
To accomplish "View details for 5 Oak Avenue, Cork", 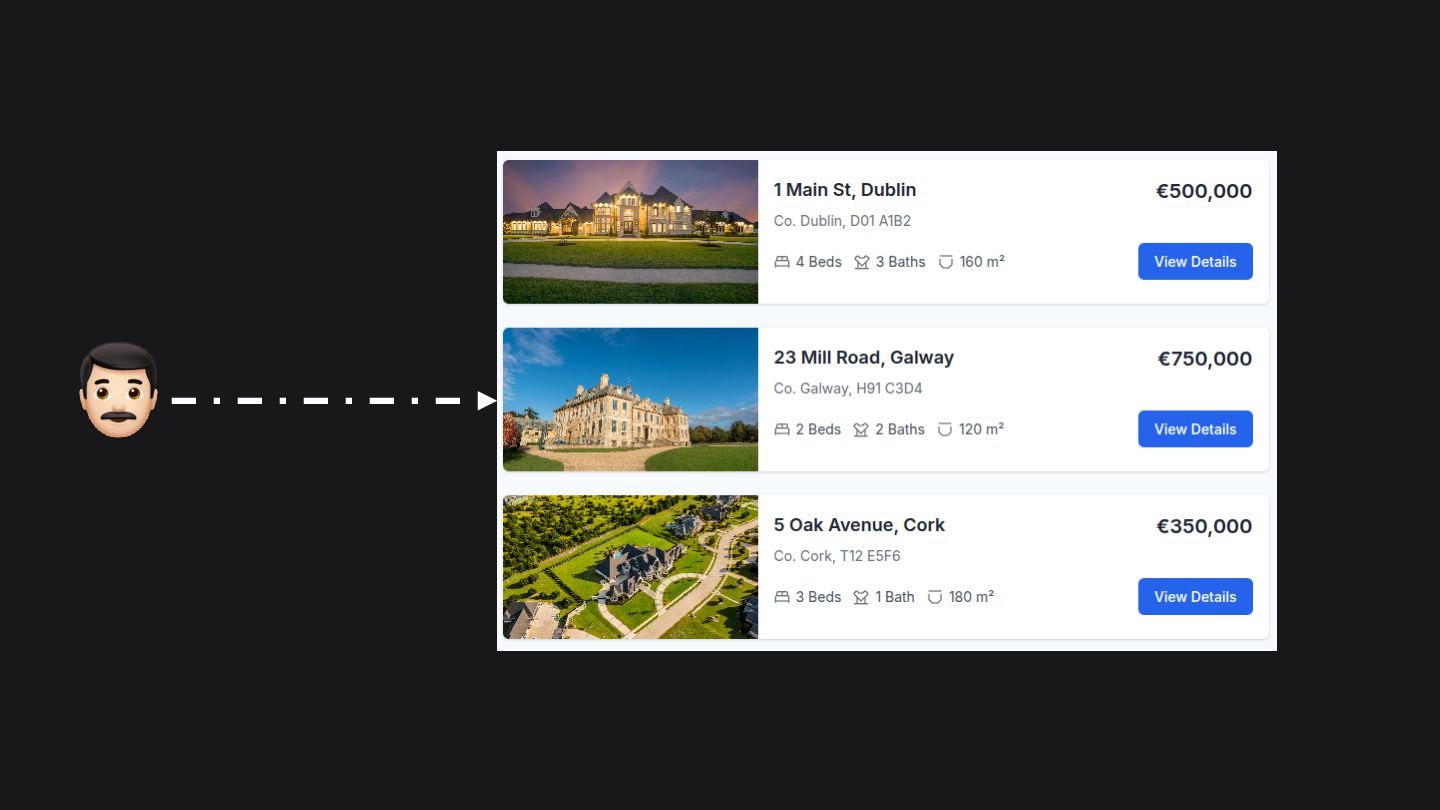I will 1195,596.
